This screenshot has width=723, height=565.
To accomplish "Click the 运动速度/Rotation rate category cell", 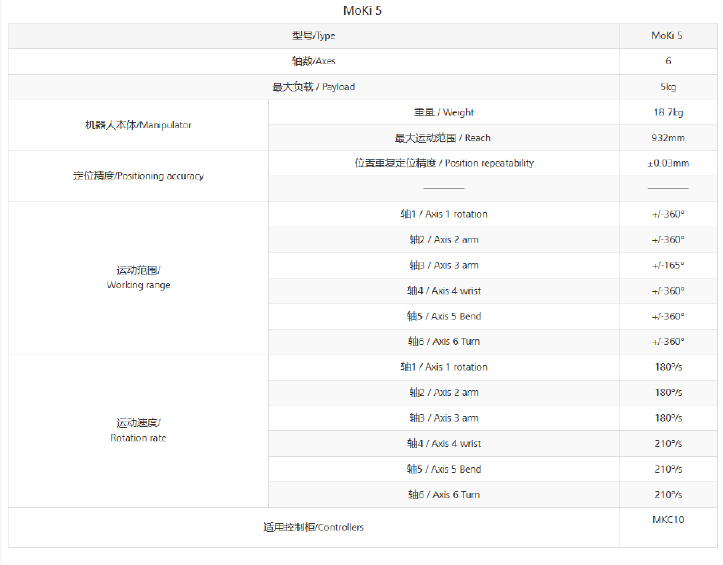I will point(138,431).
